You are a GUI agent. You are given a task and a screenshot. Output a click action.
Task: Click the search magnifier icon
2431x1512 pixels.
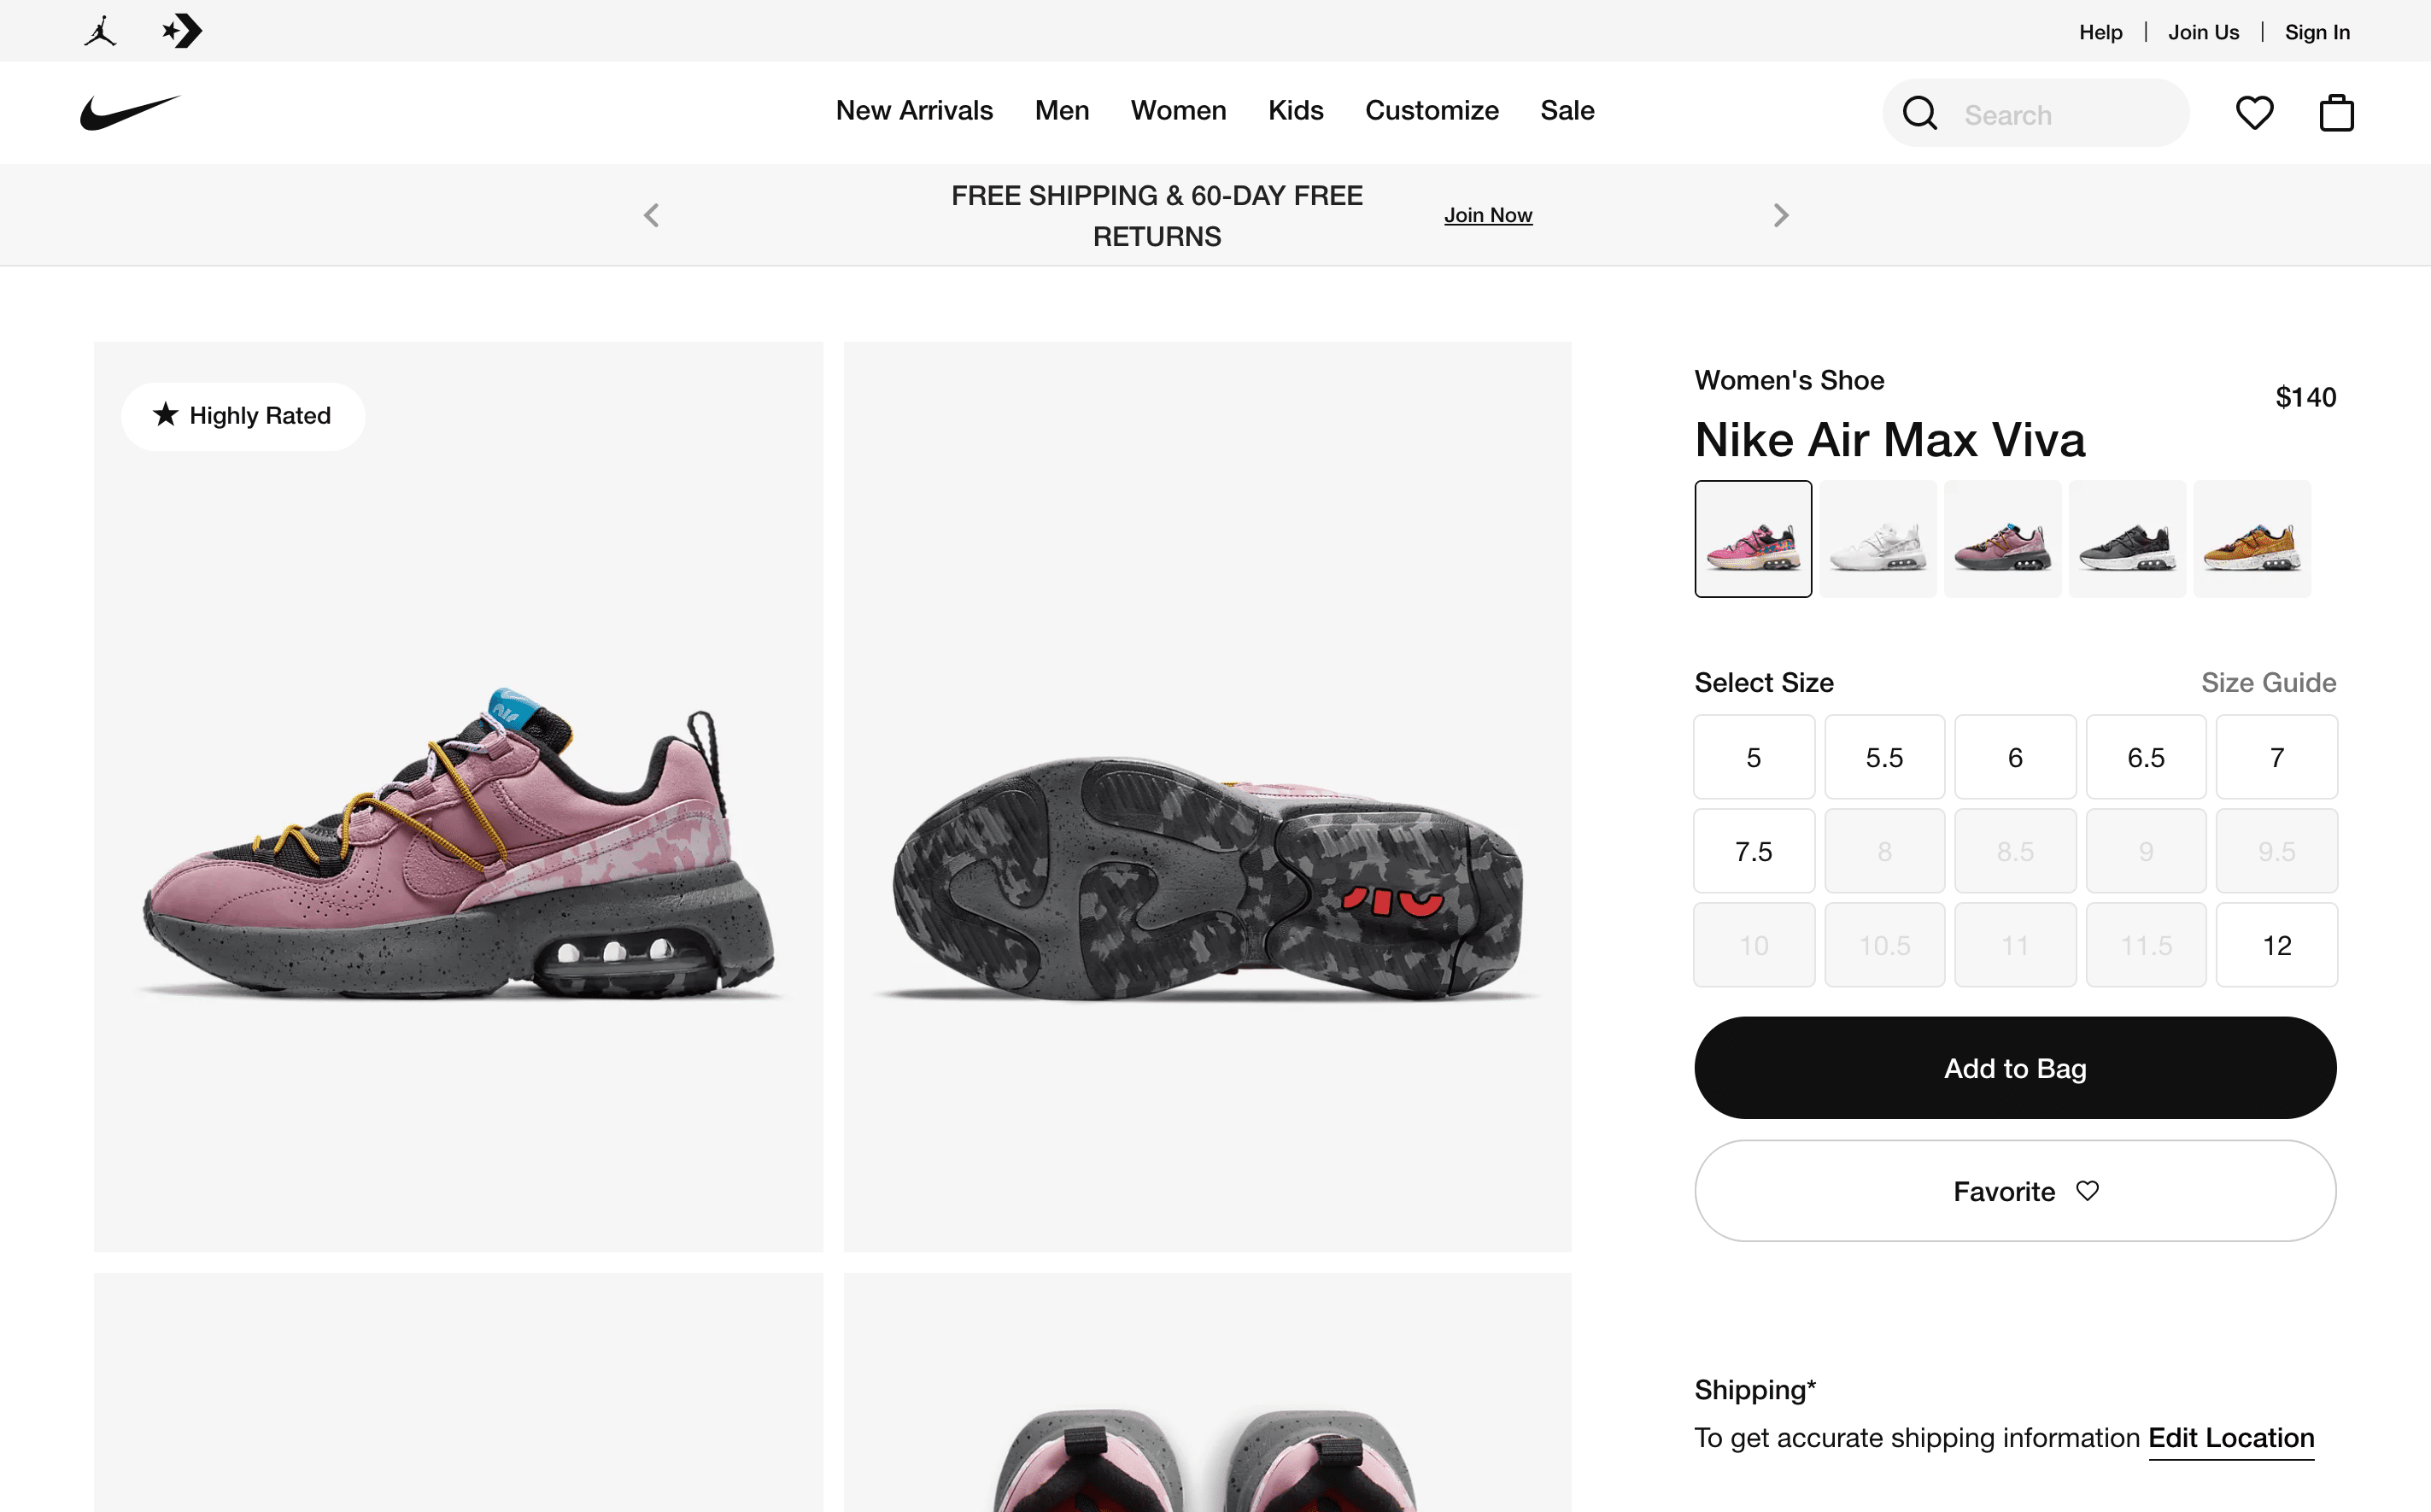tap(1919, 114)
